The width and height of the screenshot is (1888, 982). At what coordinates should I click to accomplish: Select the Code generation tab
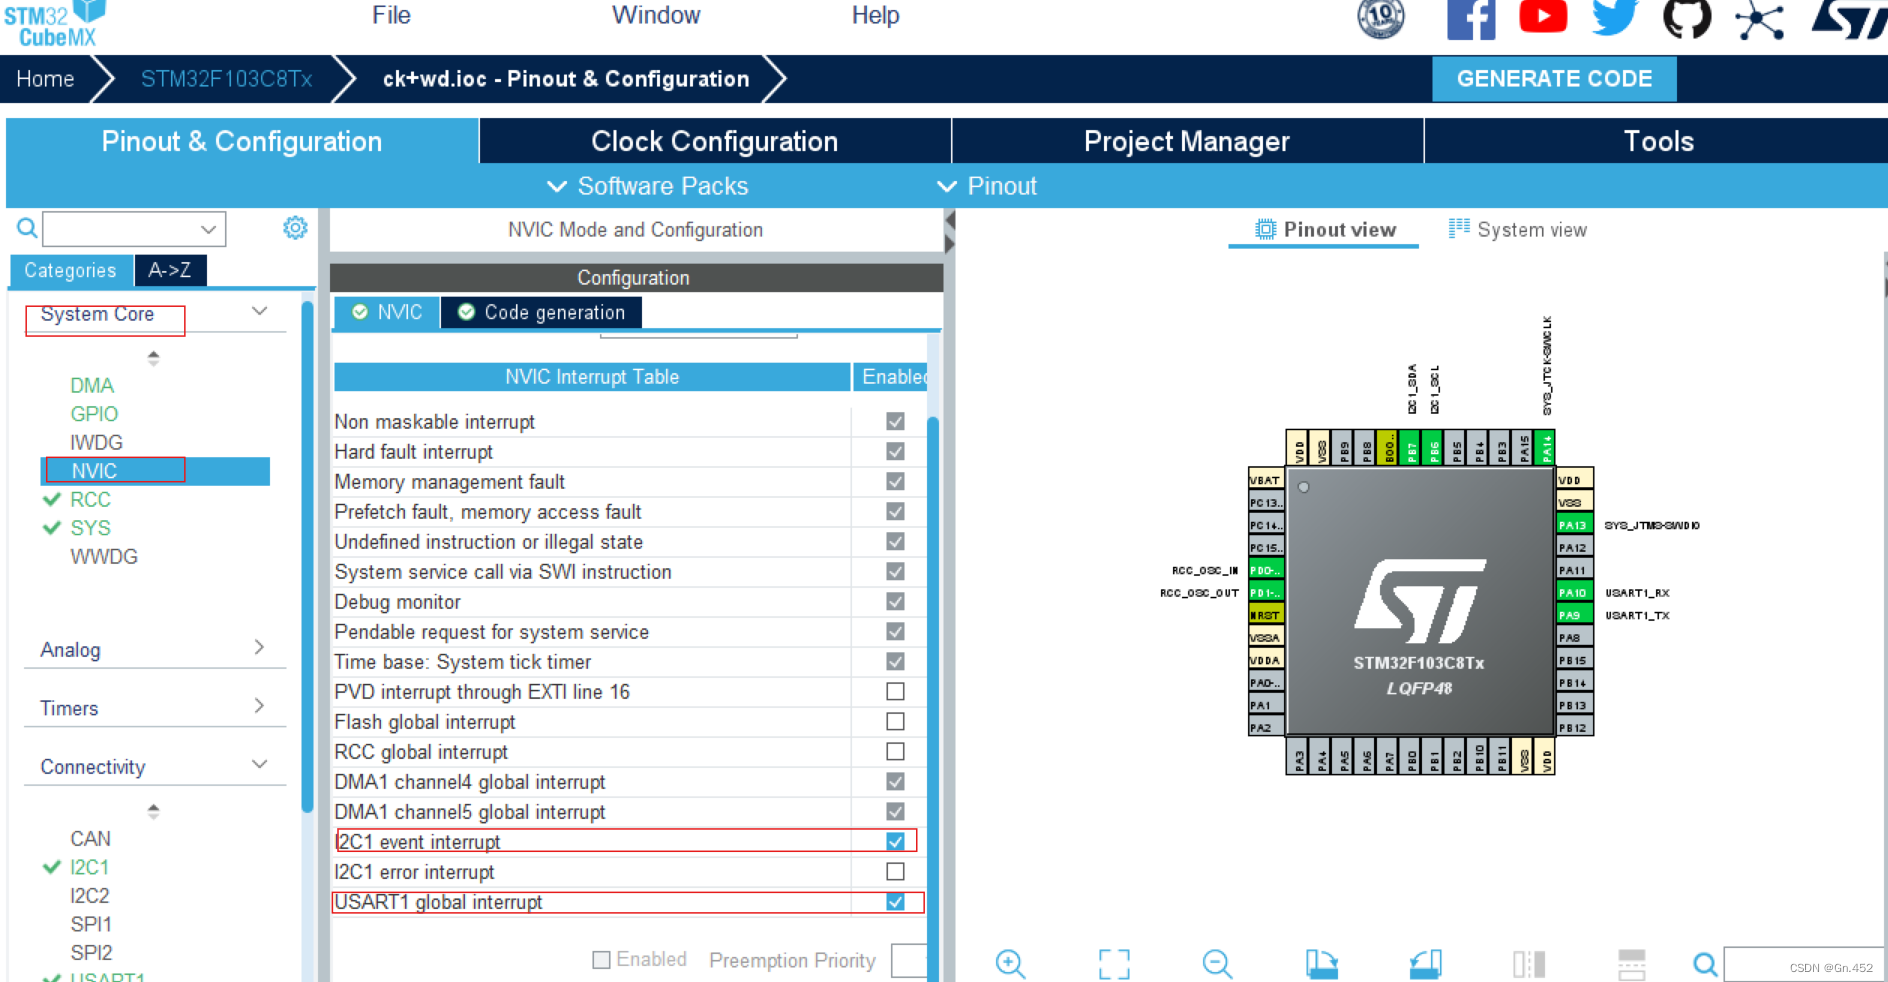point(541,312)
